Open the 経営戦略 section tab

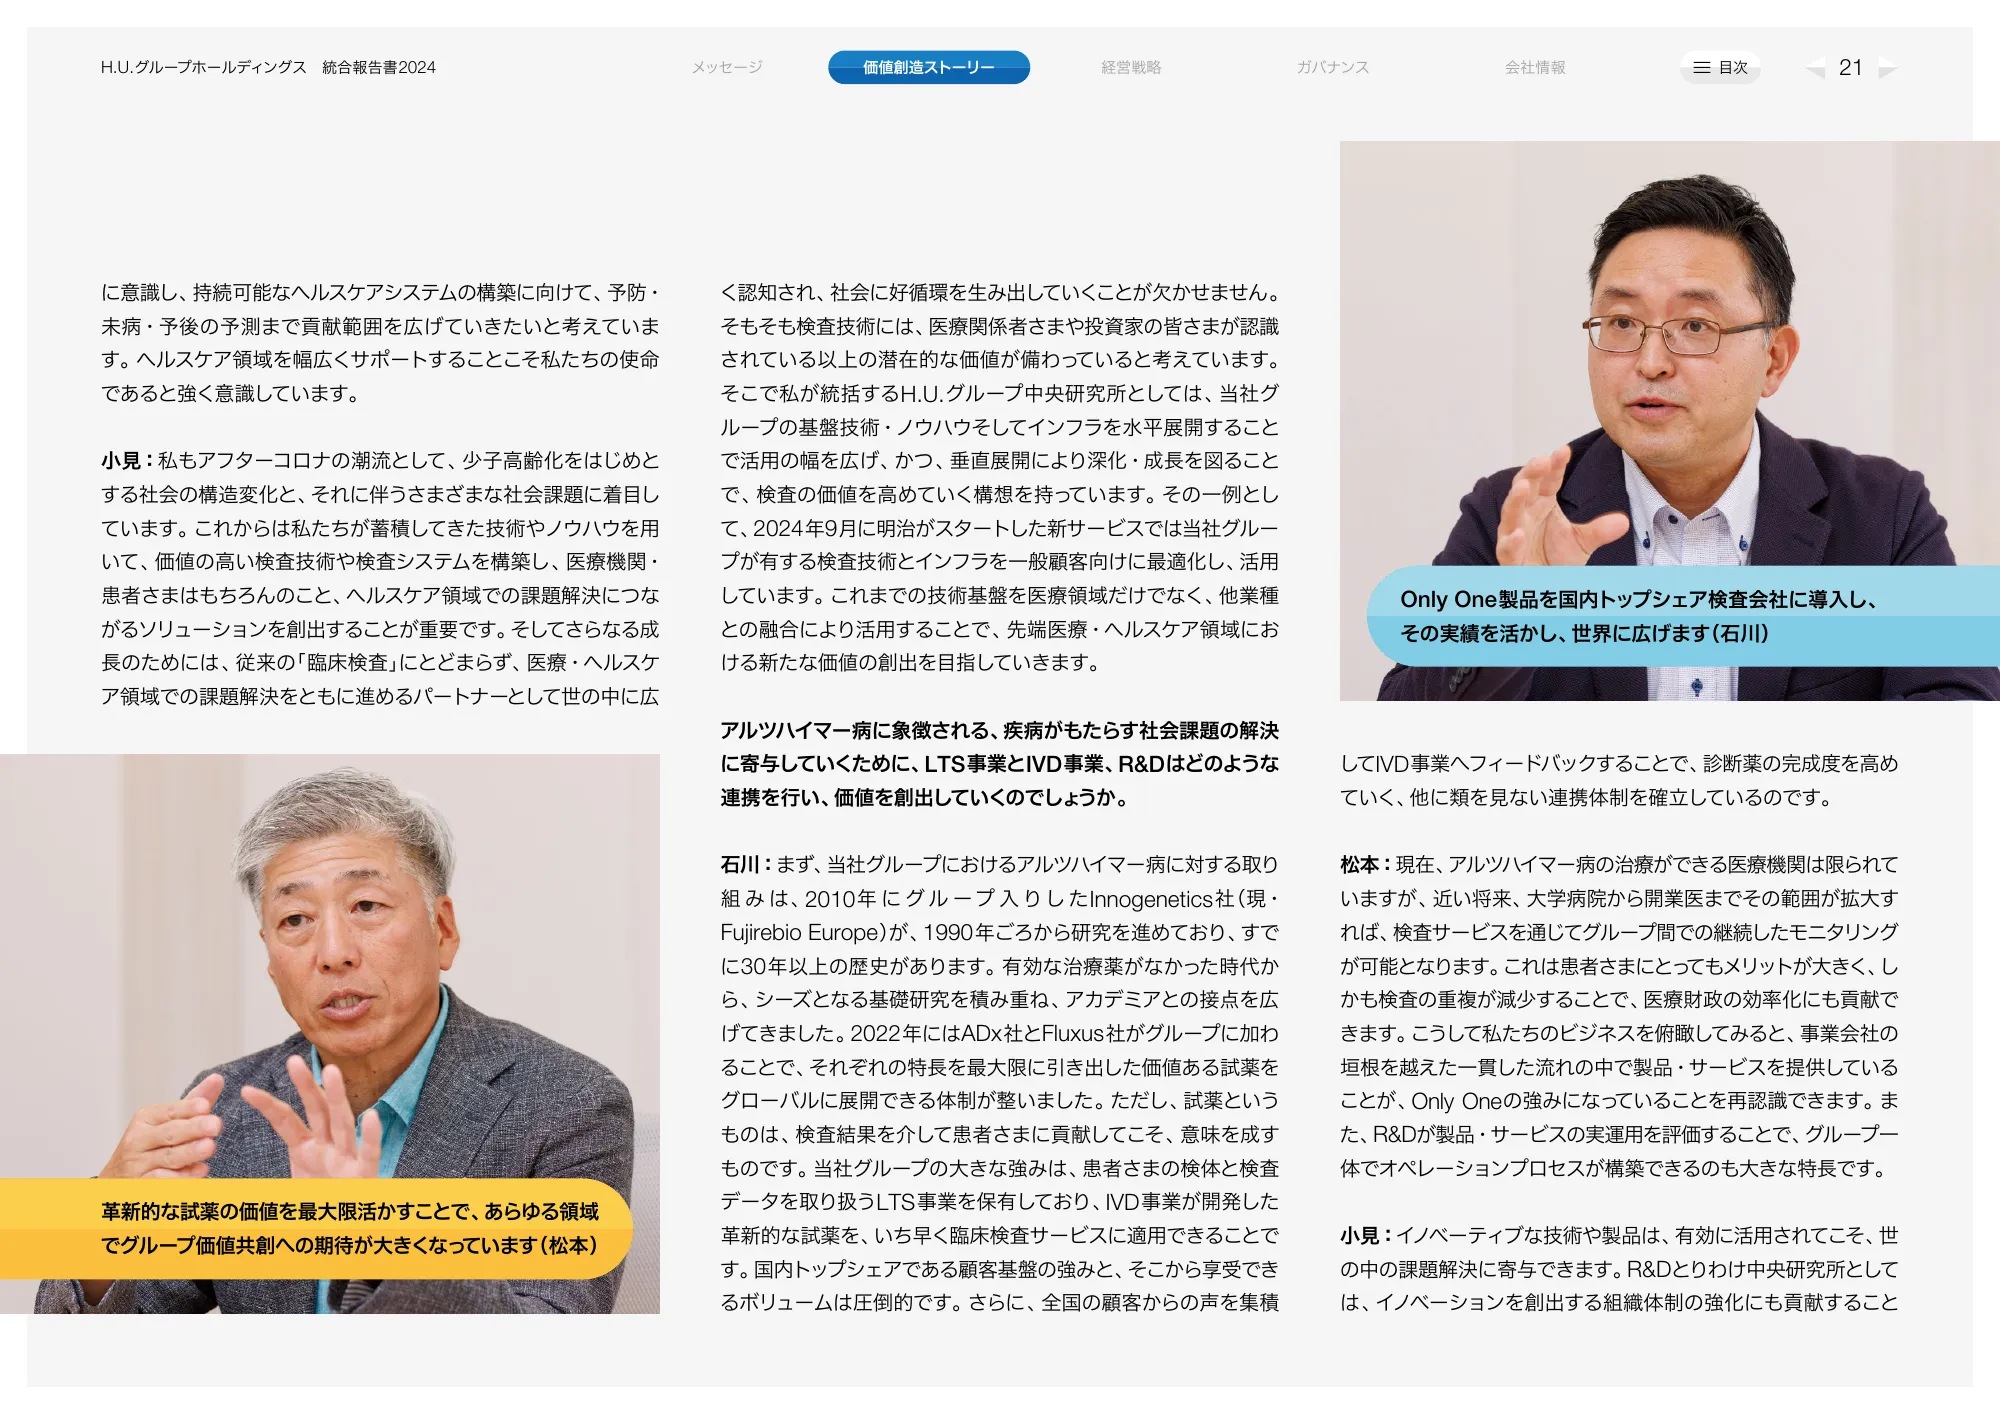pyautogui.click(x=1131, y=67)
